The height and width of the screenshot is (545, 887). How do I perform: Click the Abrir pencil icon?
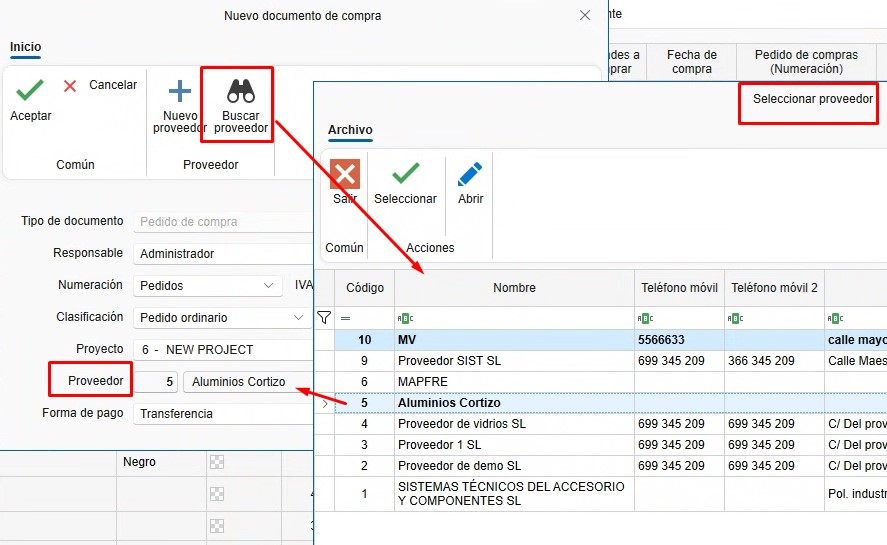(470, 174)
